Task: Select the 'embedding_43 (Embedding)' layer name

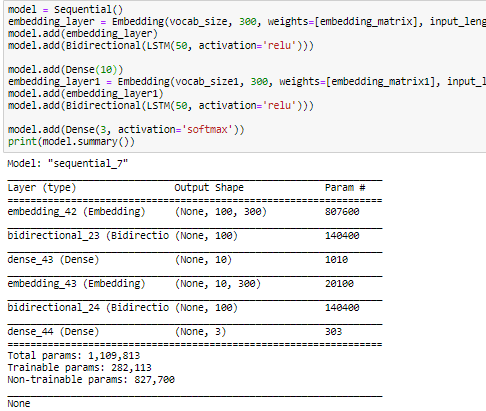Action: click(x=76, y=284)
